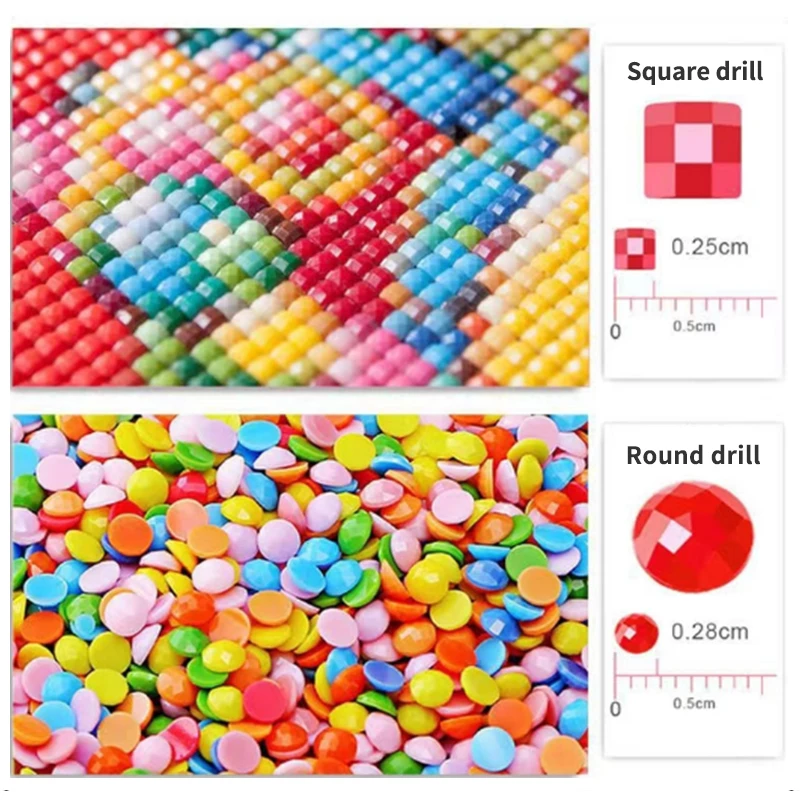Click the 0.5cm mark under the square drill ruler
This screenshot has width=800, height=800.
[x=694, y=326]
